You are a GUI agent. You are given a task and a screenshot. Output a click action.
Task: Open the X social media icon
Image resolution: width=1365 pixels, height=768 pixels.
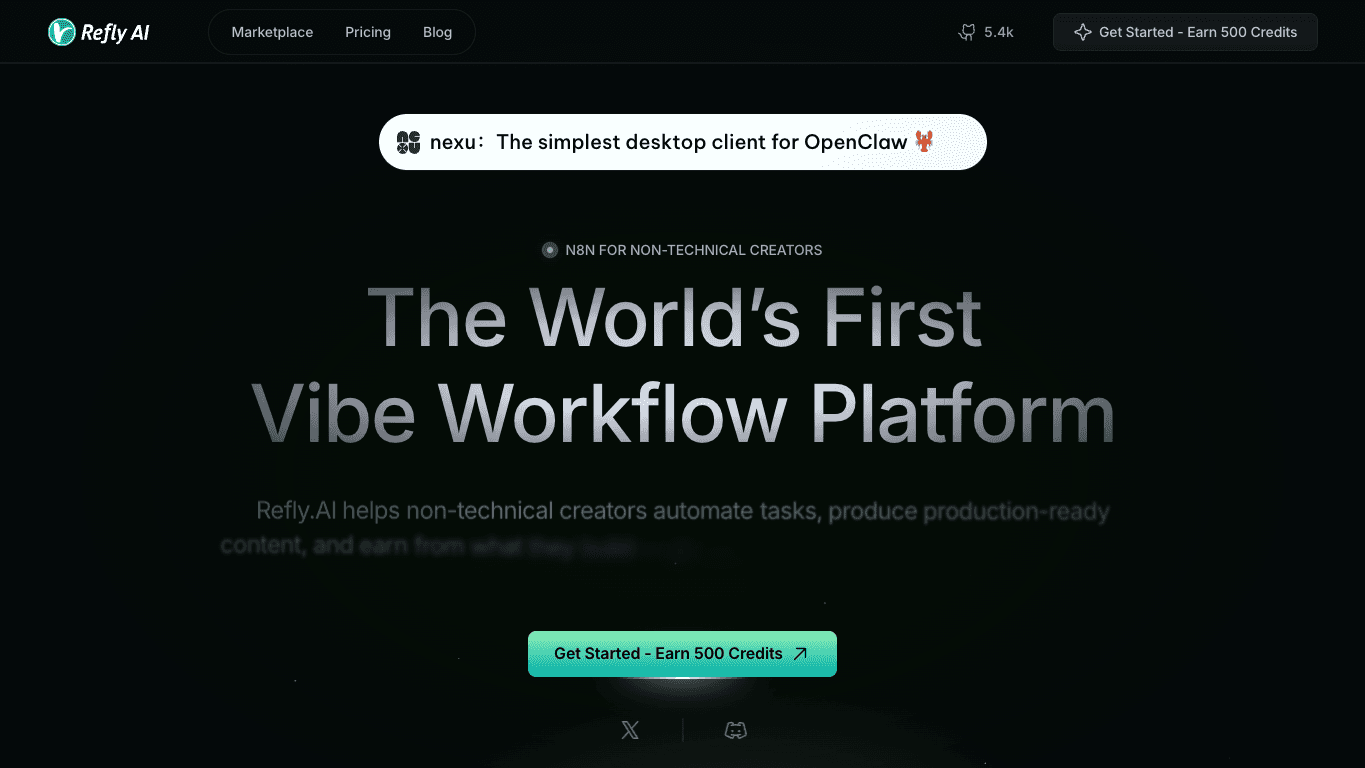[630, 731]
